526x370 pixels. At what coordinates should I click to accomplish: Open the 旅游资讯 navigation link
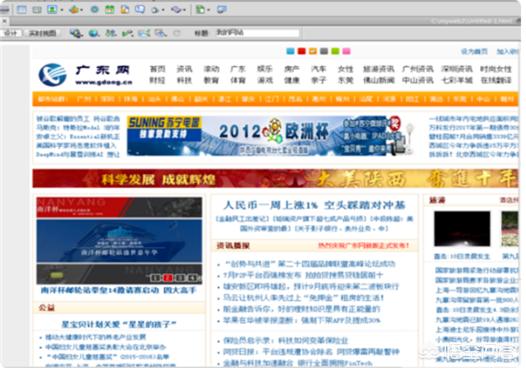[378, 69]
